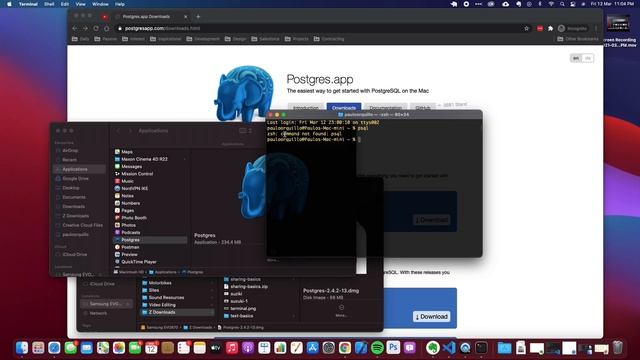
Task: Open System Preferences in the Dock
Action: click(x=329, y=348)
